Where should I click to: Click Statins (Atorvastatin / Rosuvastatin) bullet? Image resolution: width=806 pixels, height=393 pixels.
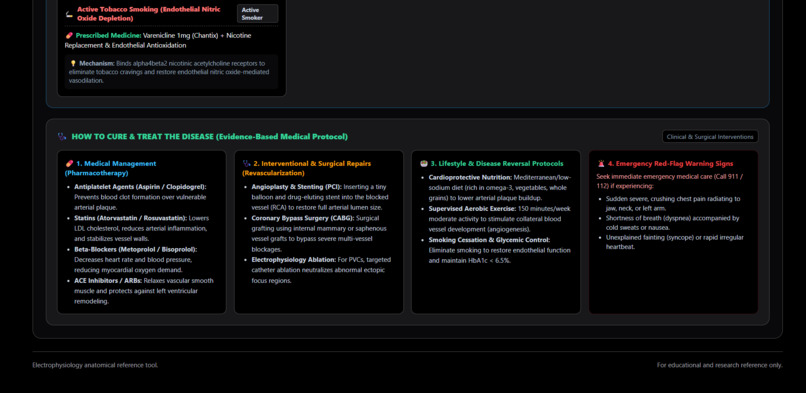141,228
